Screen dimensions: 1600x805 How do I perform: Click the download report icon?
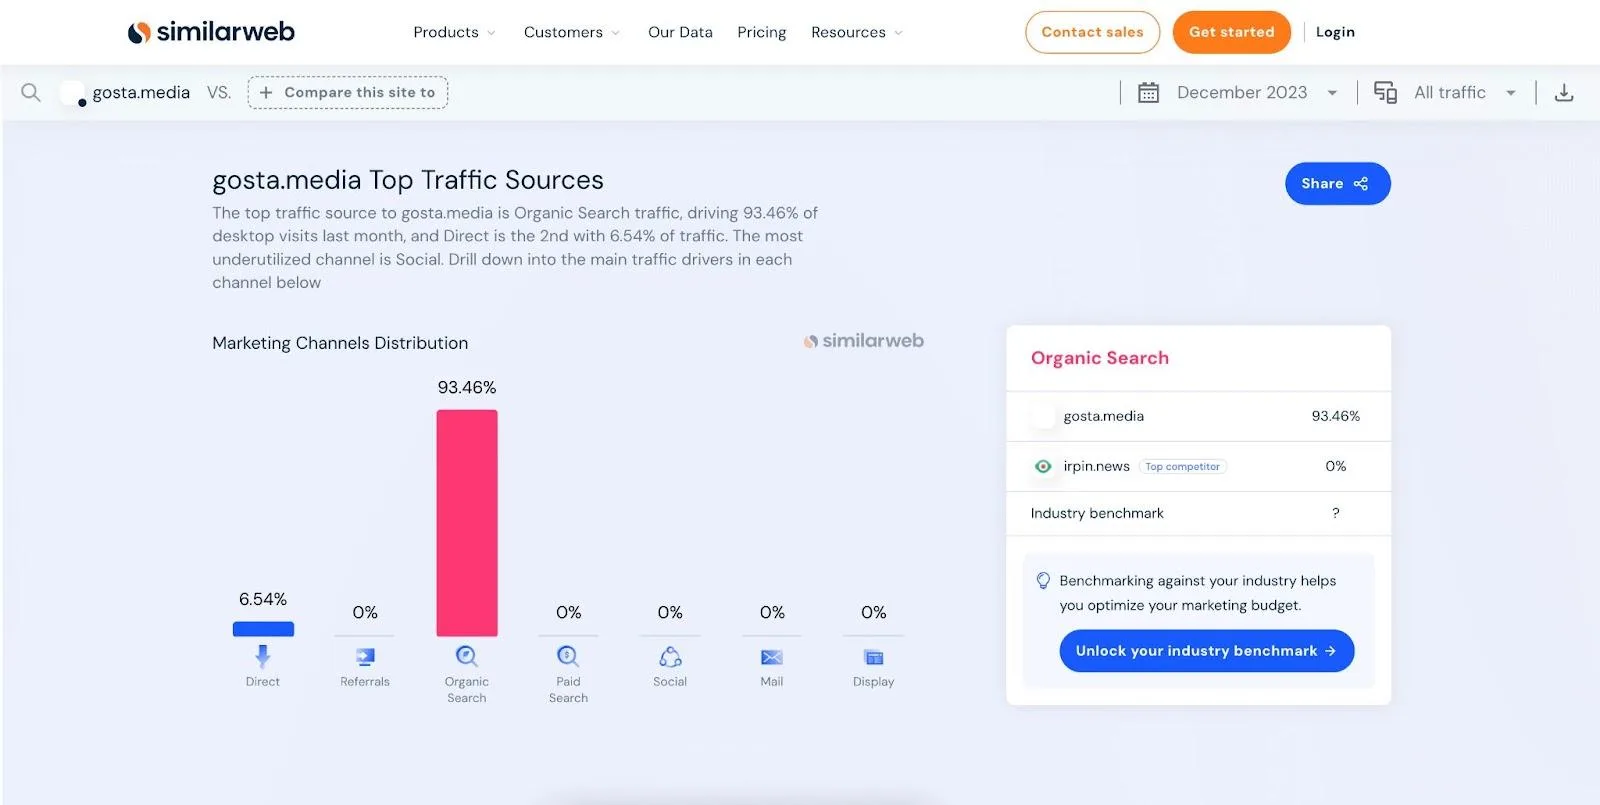pyautogui.click(x=1564, y=92)
